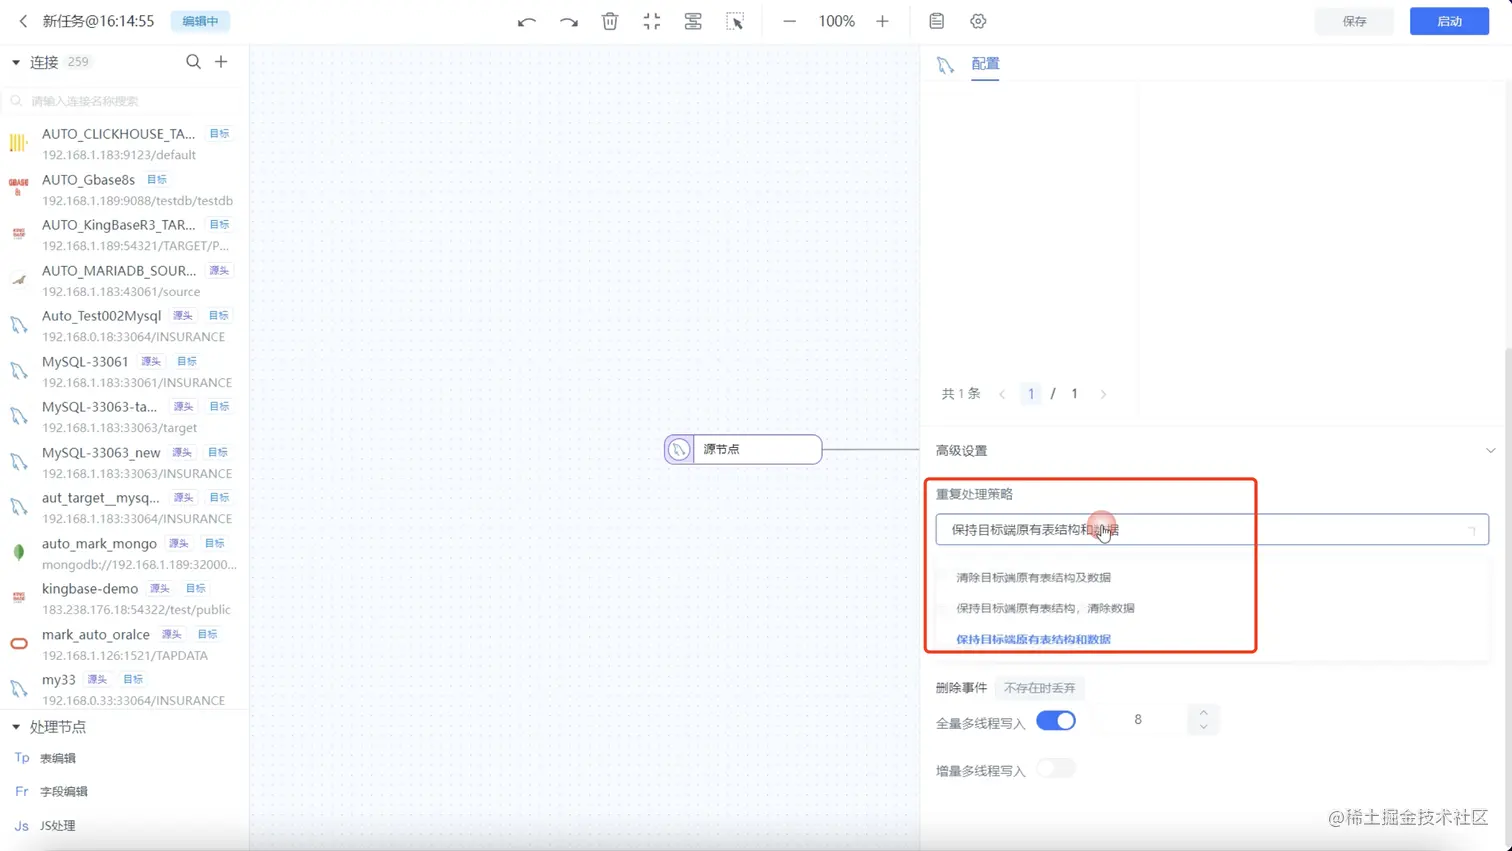Select the KingBase icon of AUTO_KingBaseR3_TAR

(18, 234)
